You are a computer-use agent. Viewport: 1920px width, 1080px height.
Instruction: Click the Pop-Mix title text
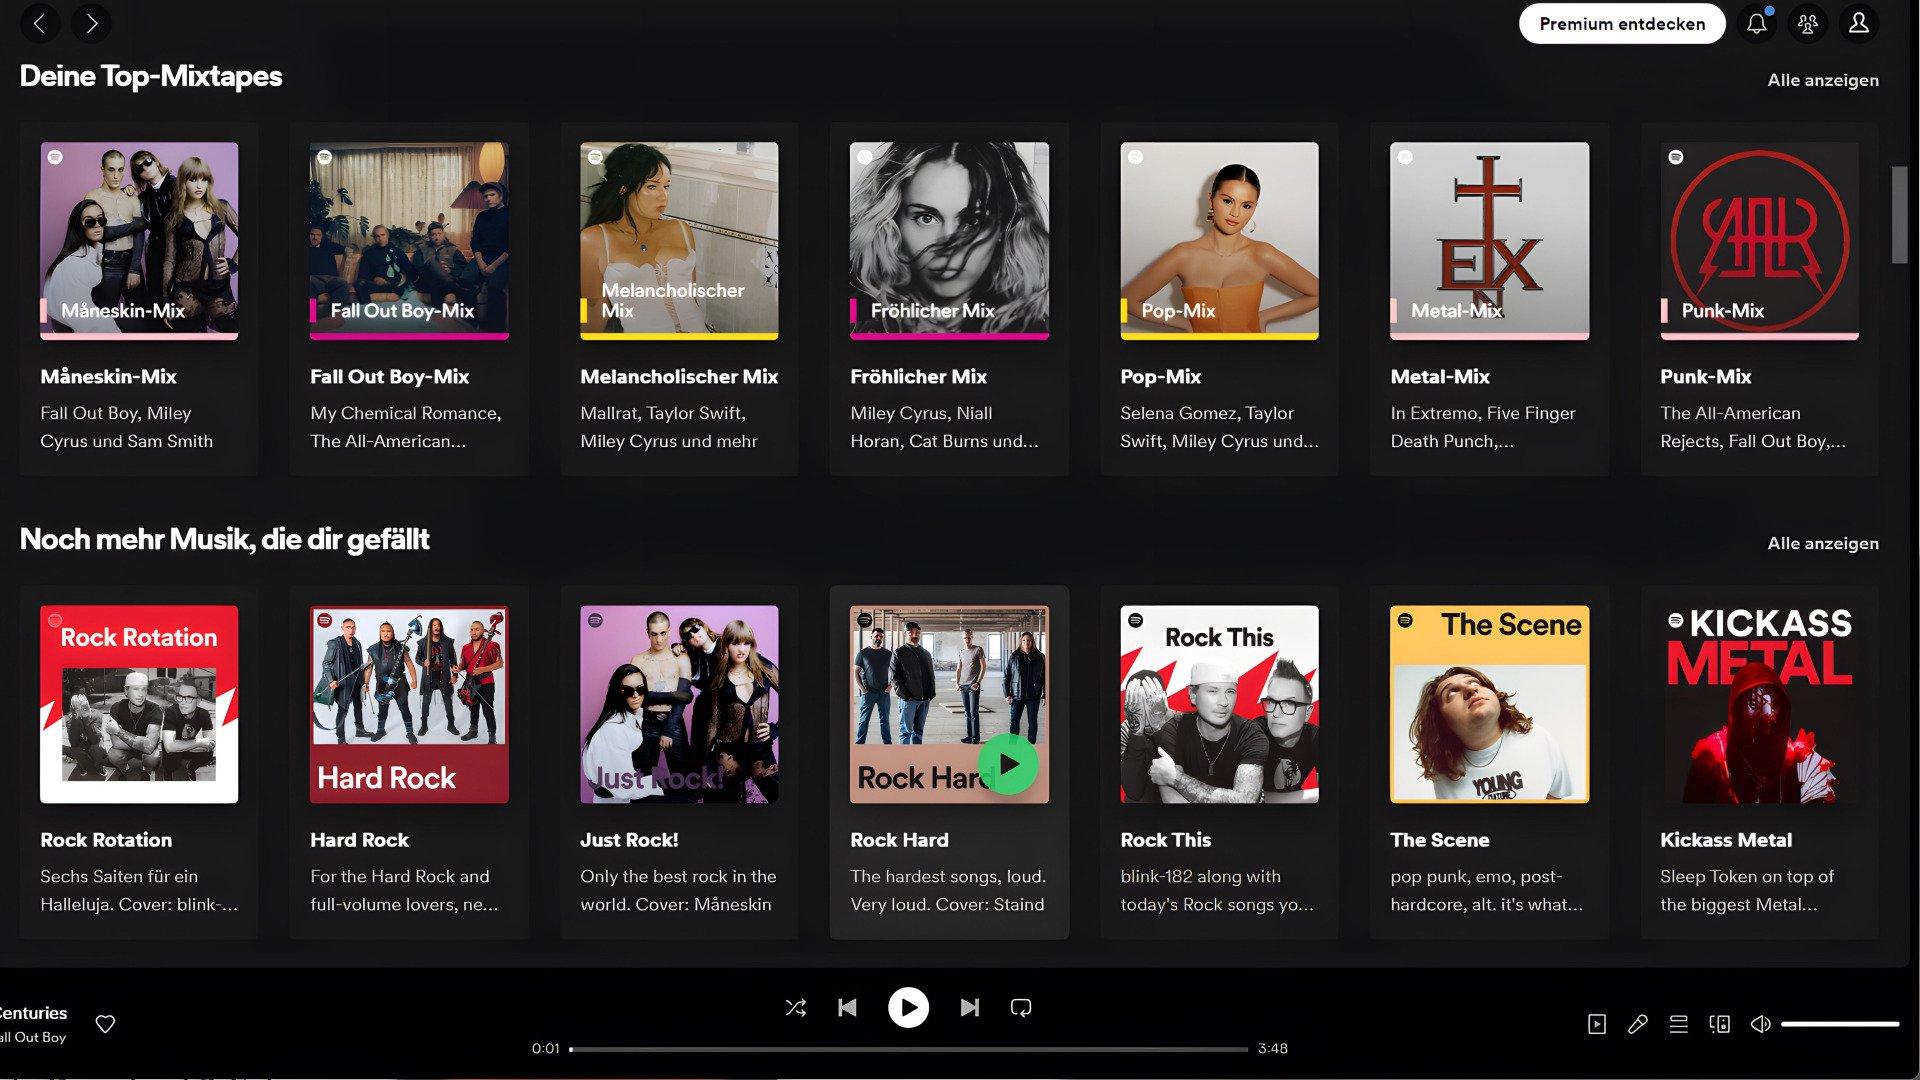tap(1160, 377)
